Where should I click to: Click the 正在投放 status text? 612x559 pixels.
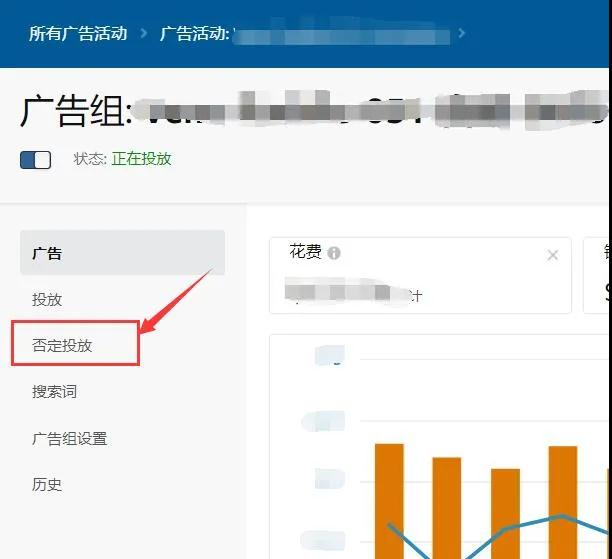coord(142,159)
